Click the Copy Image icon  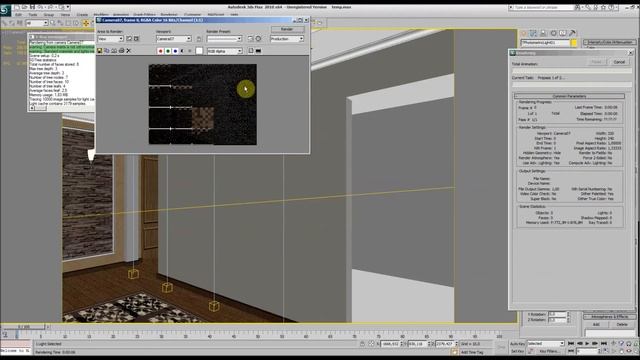107,51
